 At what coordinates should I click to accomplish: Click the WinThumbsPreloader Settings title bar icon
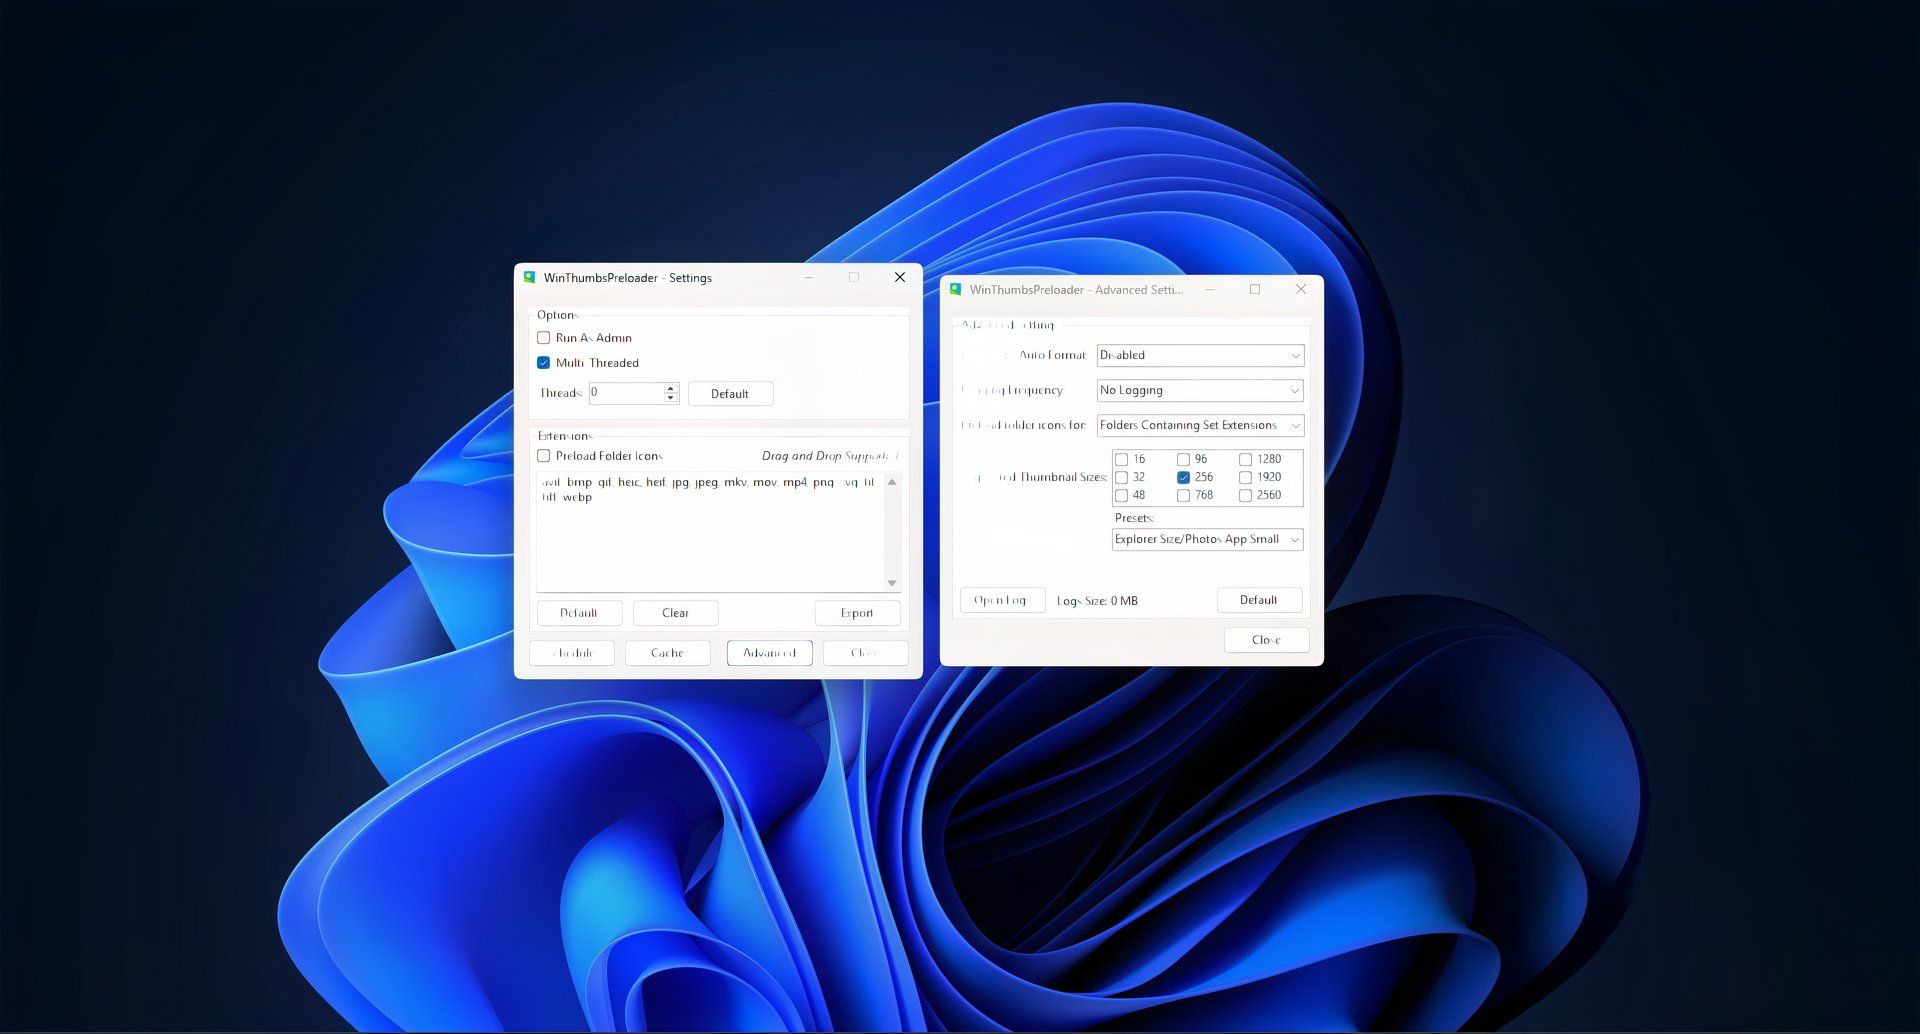[530, 277]
